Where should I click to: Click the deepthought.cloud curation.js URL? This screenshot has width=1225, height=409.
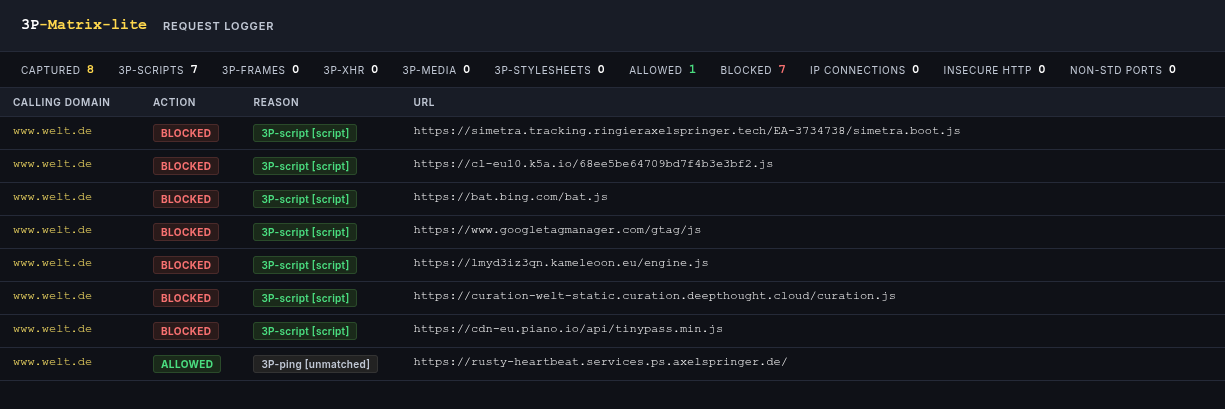[654, 296]
